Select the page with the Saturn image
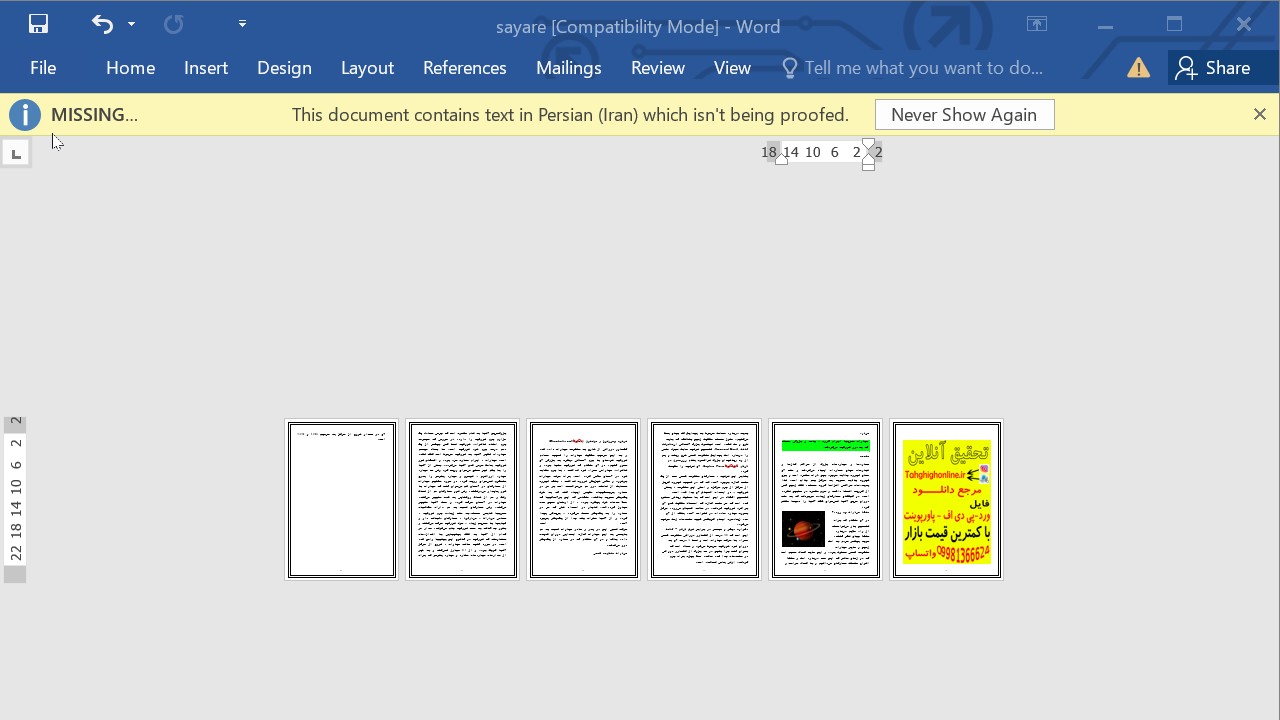Screen dimensions: 1280x720 click(825, 499)
